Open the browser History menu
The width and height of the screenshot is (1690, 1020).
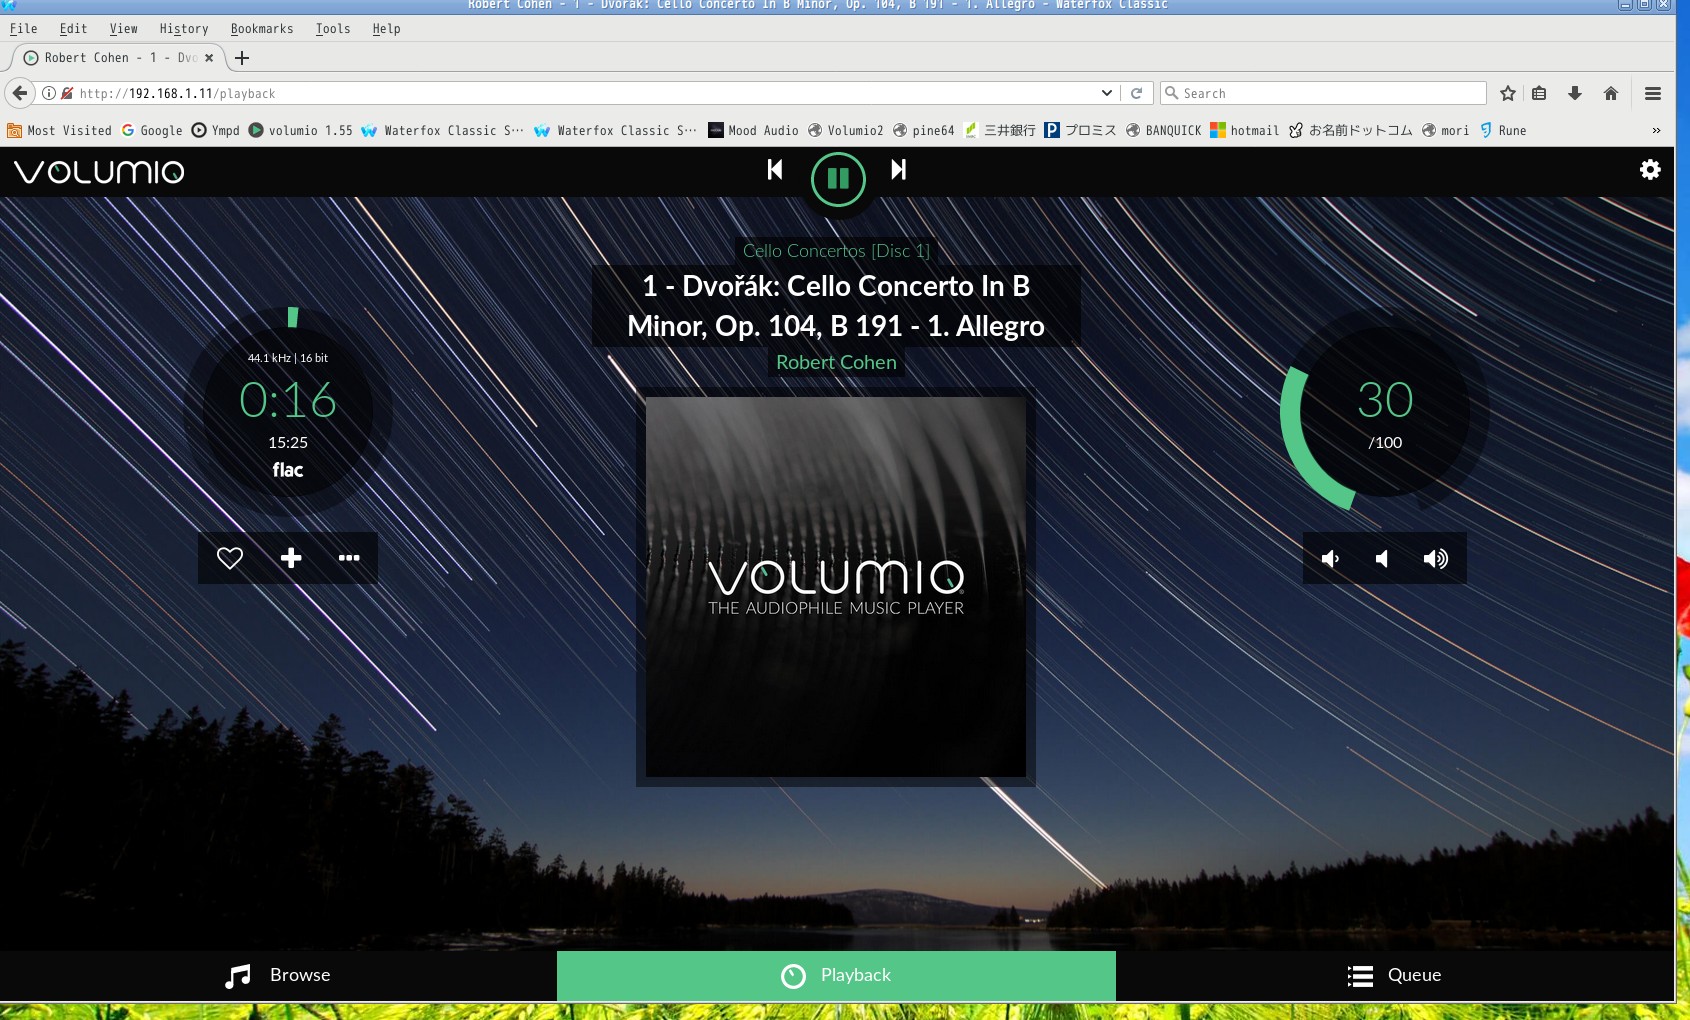(x=184, y=29)
